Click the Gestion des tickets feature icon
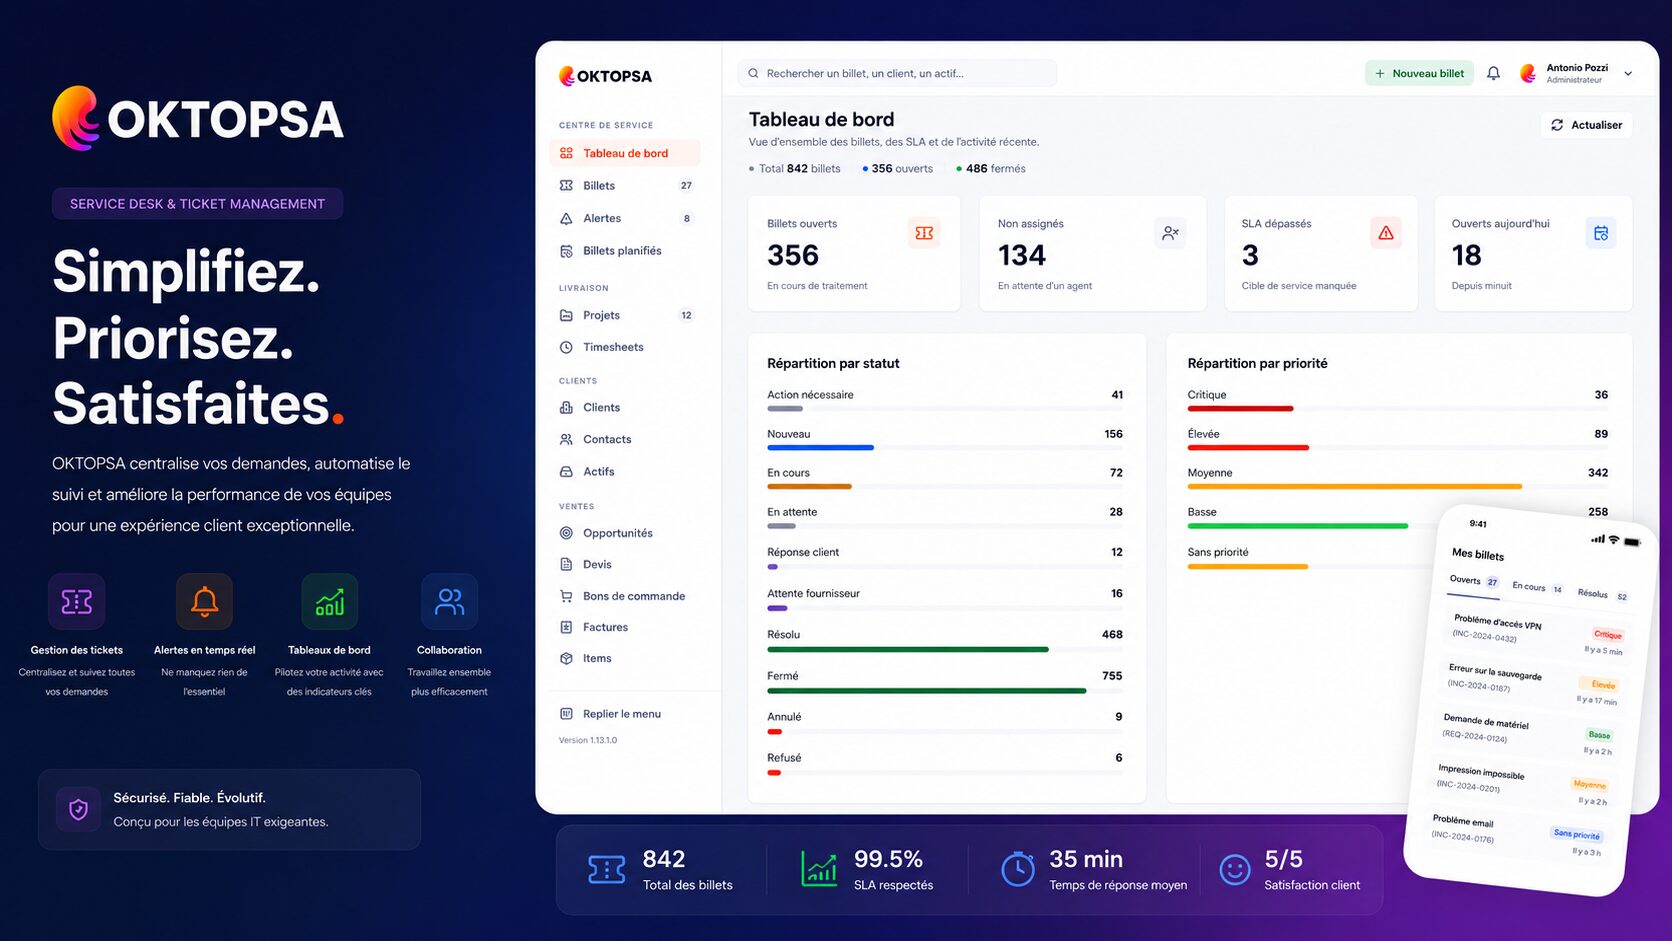This screenshot has height=941, width=1672. (x=77, y=602)
